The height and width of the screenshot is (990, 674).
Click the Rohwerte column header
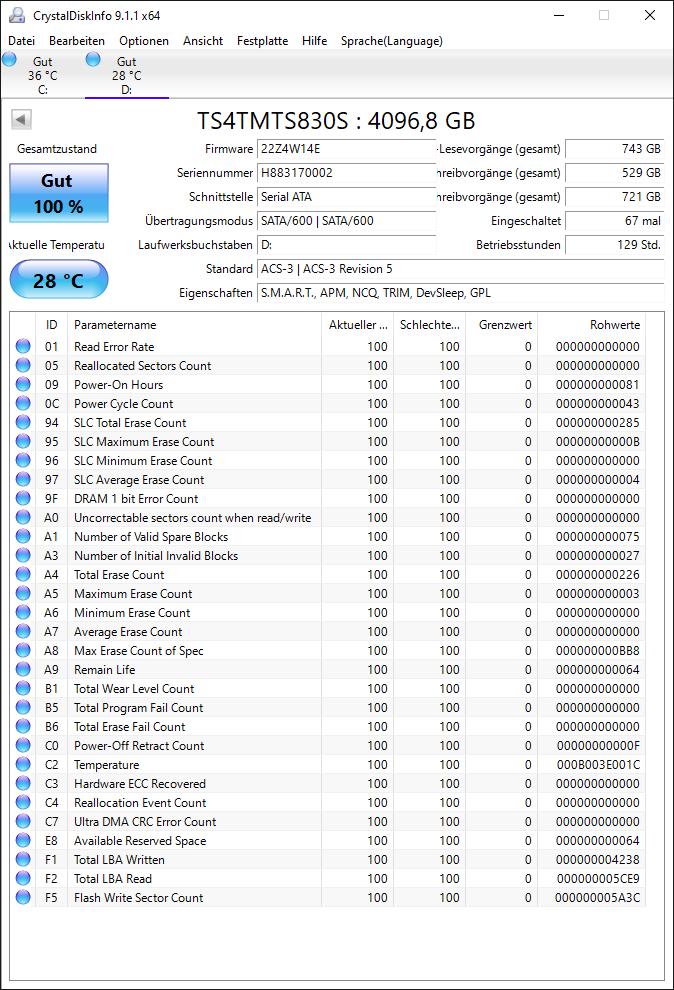591,325
